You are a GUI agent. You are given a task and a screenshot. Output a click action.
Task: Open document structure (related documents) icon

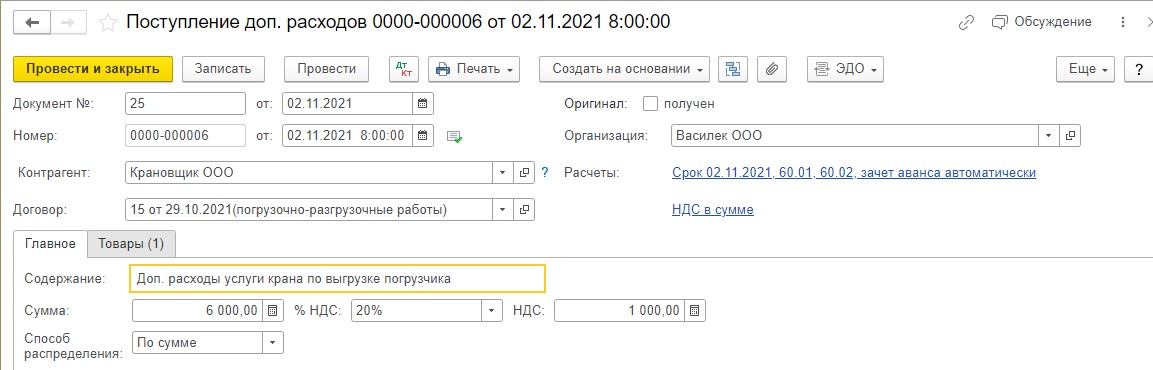pyautogui.click(x=733, y=68)
